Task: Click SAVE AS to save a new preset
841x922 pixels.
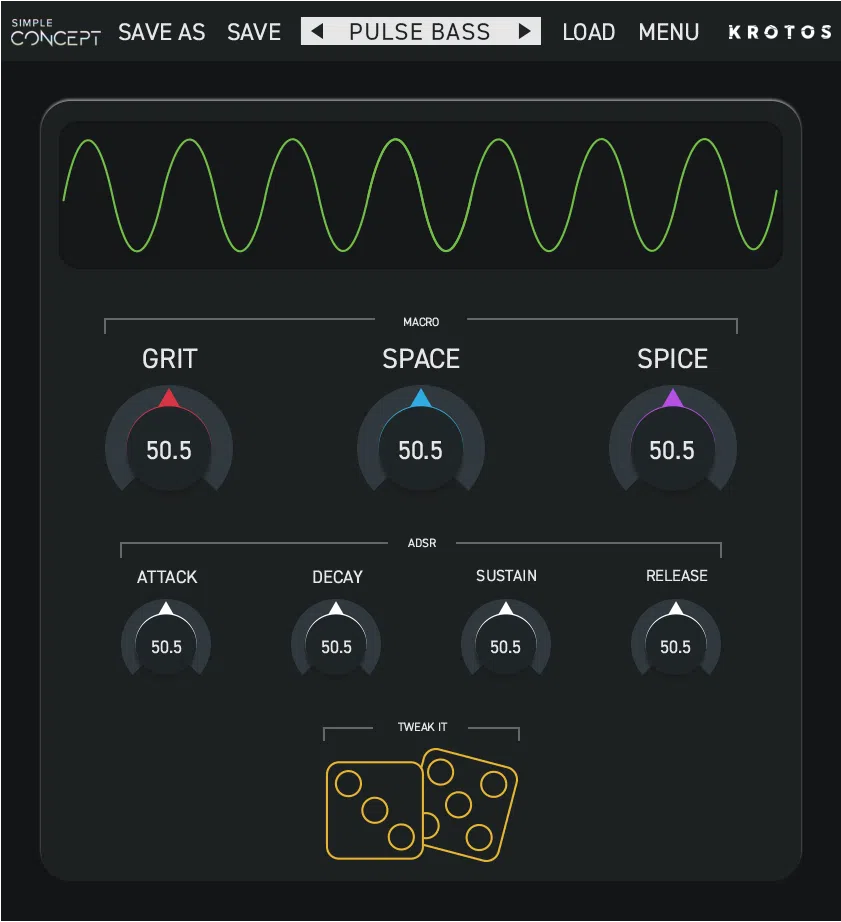Action: (161, 32)
